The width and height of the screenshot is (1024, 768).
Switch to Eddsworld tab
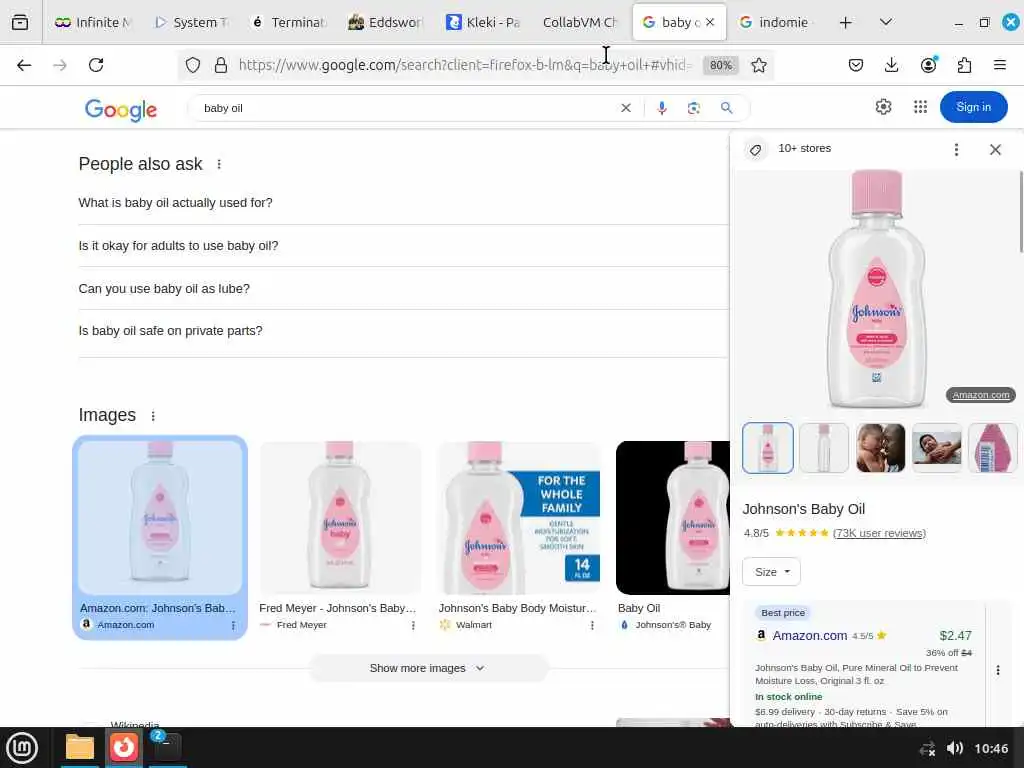coord(386,22)
